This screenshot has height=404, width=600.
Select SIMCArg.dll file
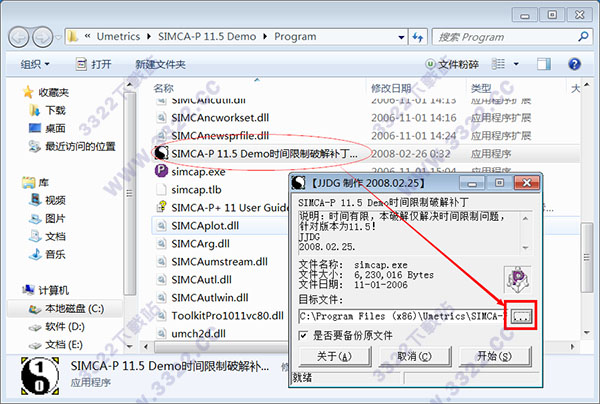pos(201,244)
